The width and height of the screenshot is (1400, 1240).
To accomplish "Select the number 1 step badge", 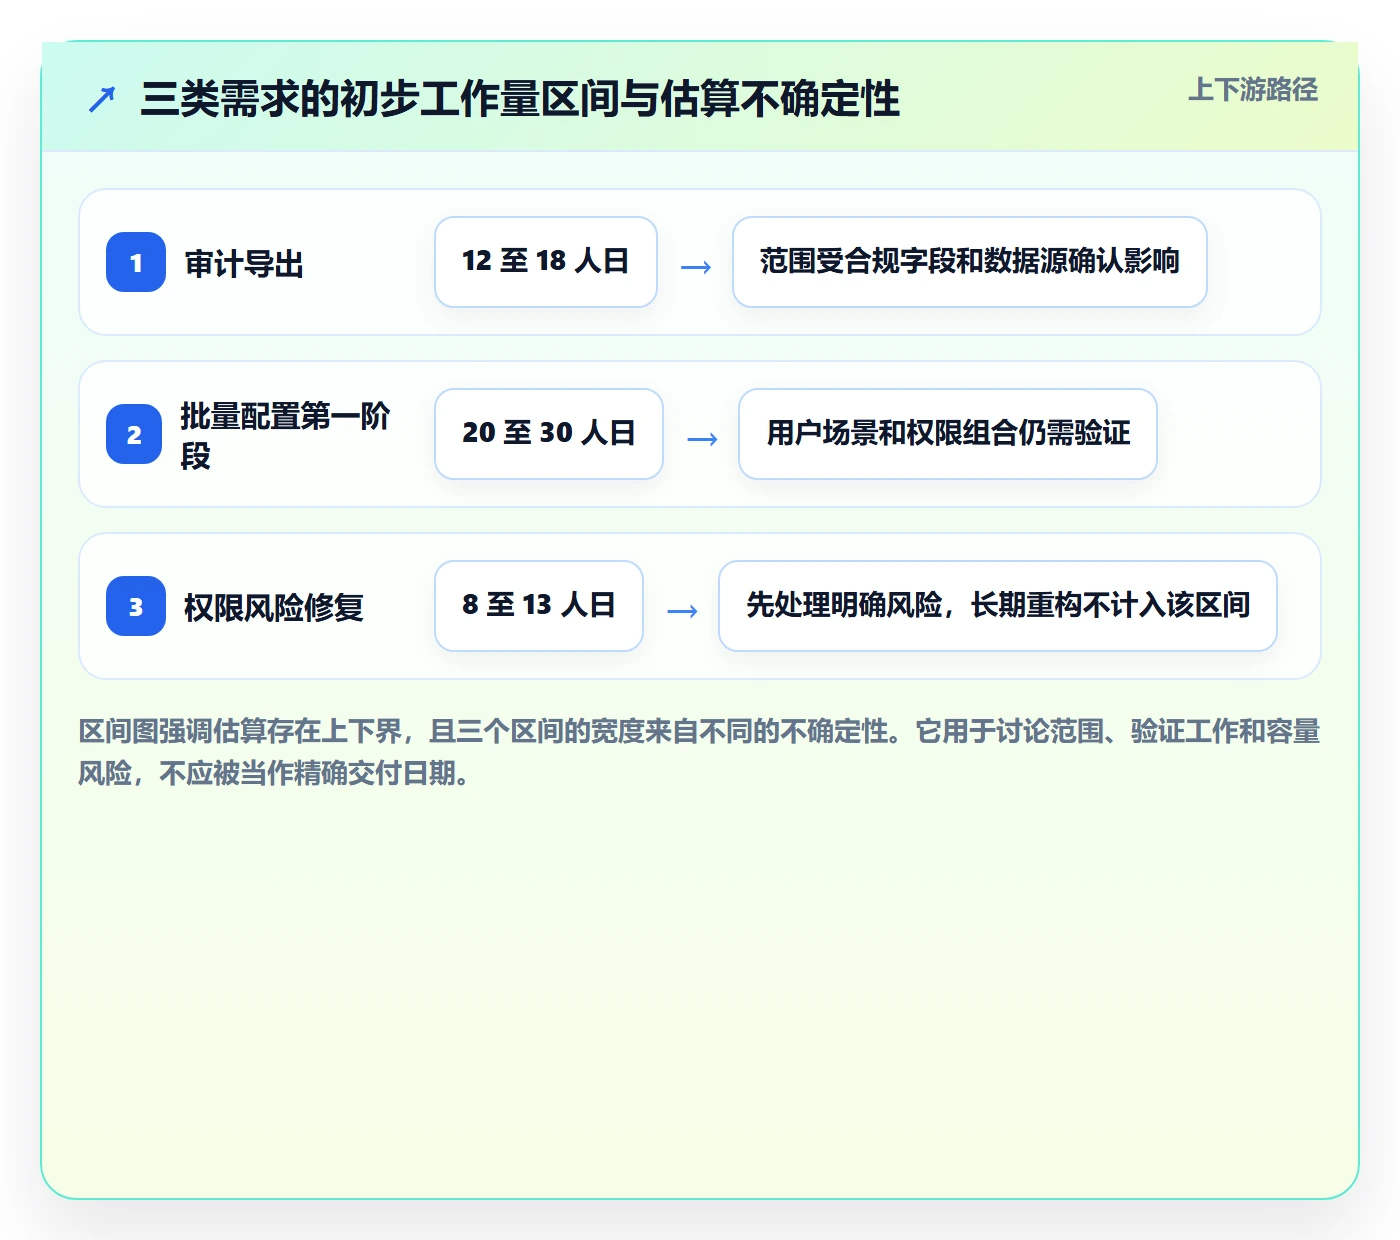I will (x=136, y=262).
